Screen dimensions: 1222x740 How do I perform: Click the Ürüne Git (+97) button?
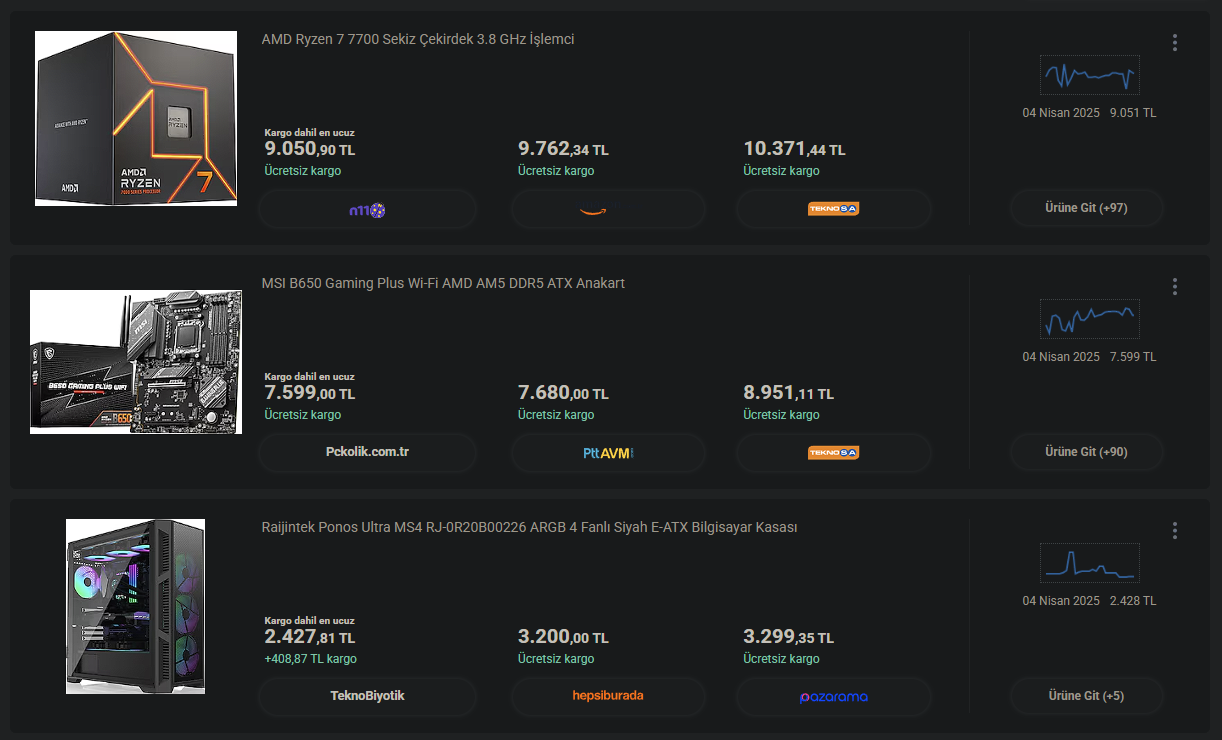pyautogui.click(x=1086, y=208)
